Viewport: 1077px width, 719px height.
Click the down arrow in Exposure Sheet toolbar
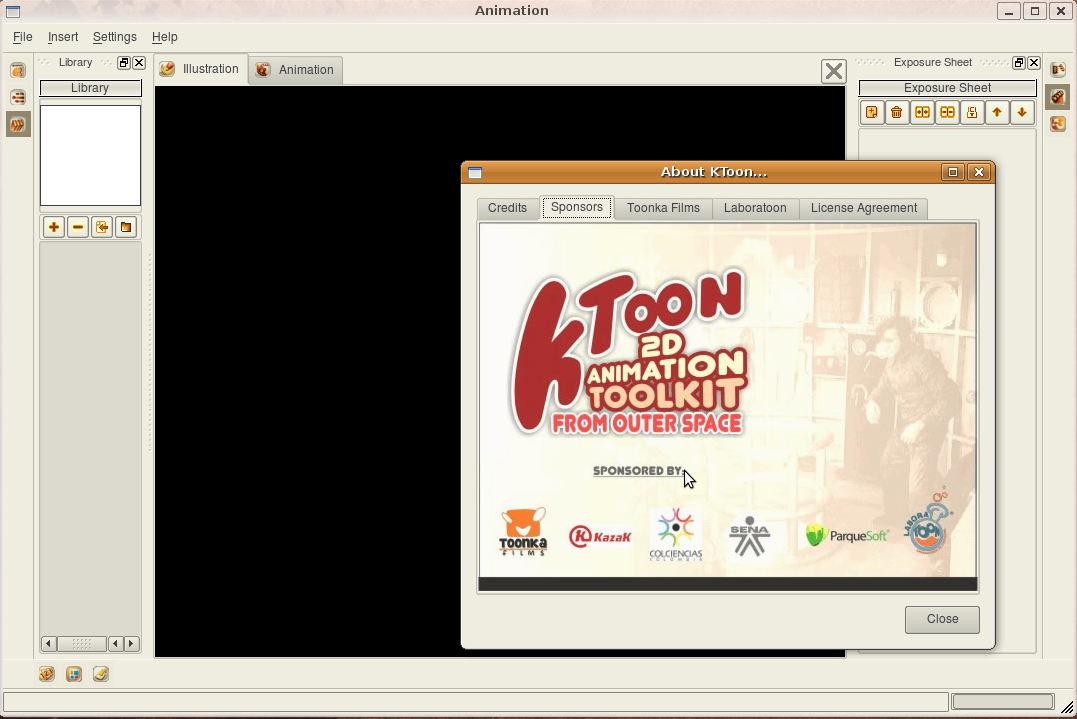tap(1022, 113)
